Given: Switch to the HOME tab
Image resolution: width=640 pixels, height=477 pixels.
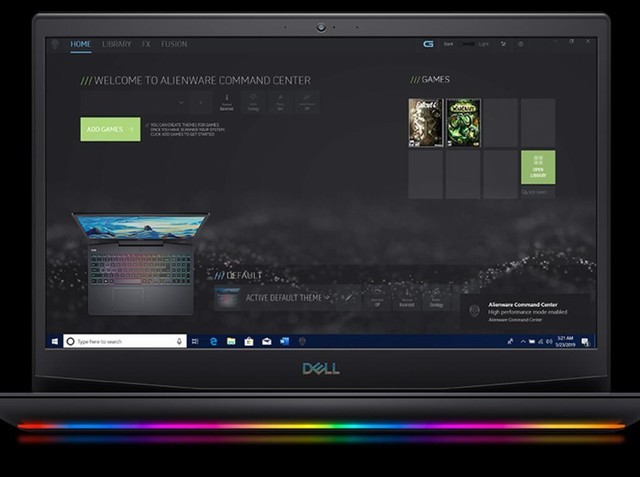Looking at the screenshot, I should pyautogui.click(x=80, y=44).
